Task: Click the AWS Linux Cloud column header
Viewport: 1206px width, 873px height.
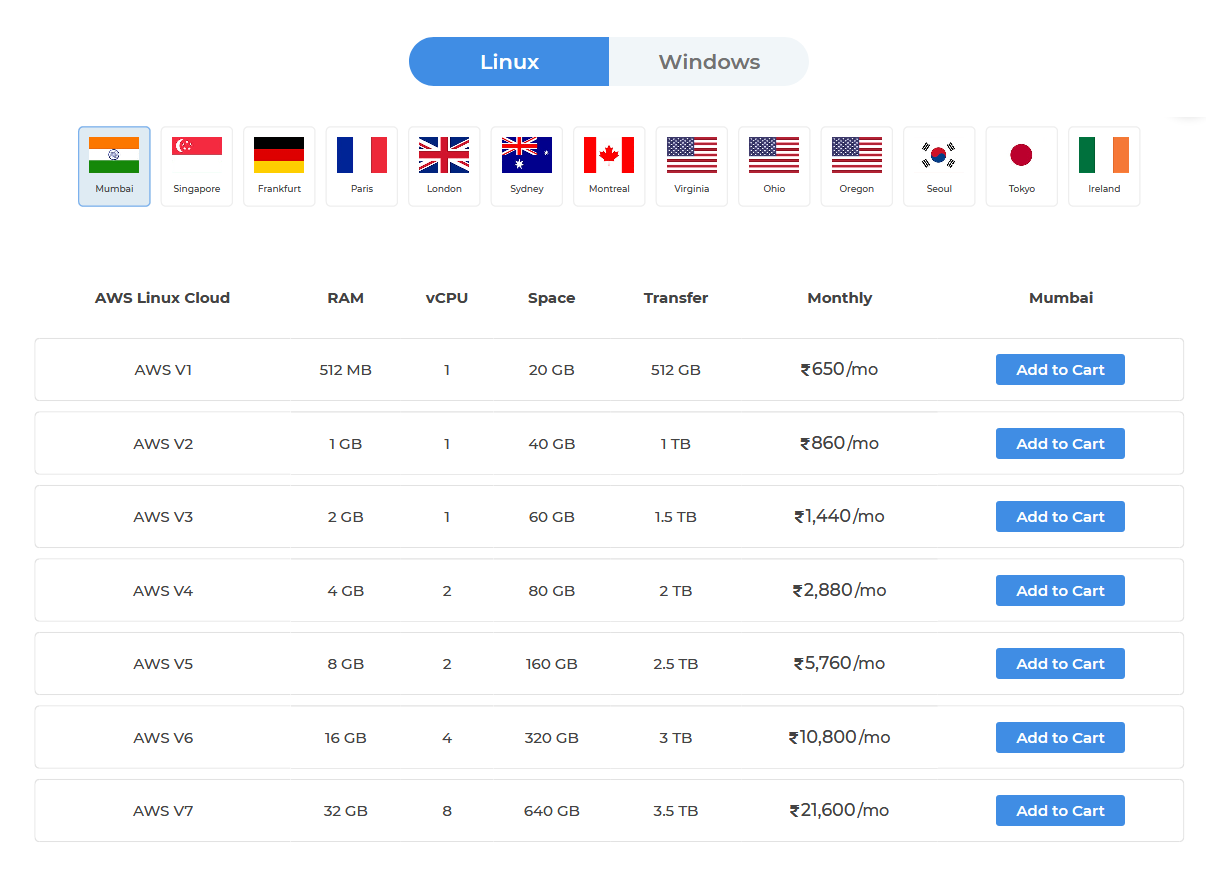Action: point(162,298)
